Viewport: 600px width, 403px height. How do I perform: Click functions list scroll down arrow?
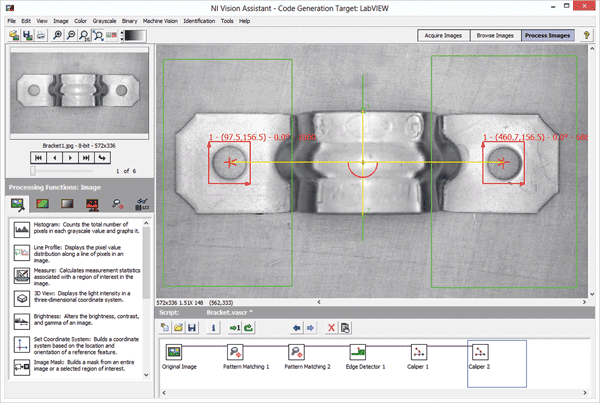[146, 375]
